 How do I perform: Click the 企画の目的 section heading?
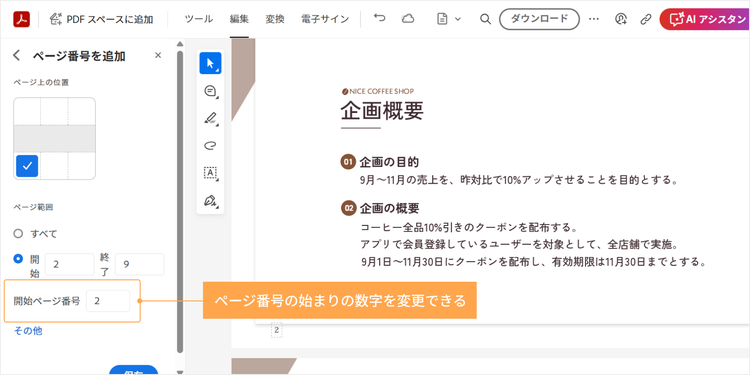point(389,162)
